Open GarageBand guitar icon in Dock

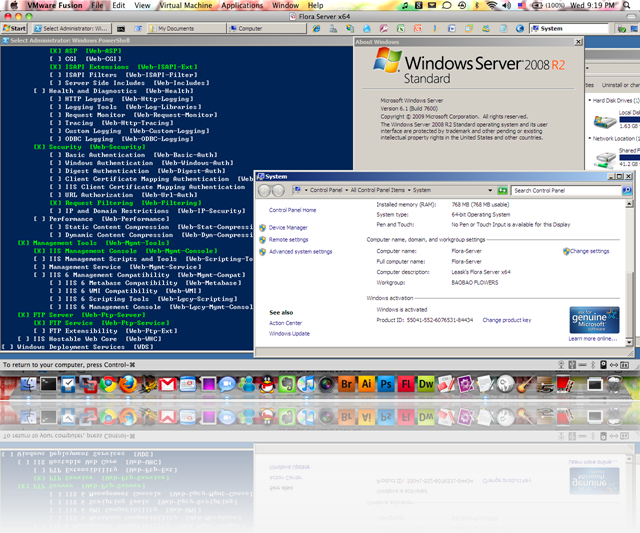coord(525,384)
